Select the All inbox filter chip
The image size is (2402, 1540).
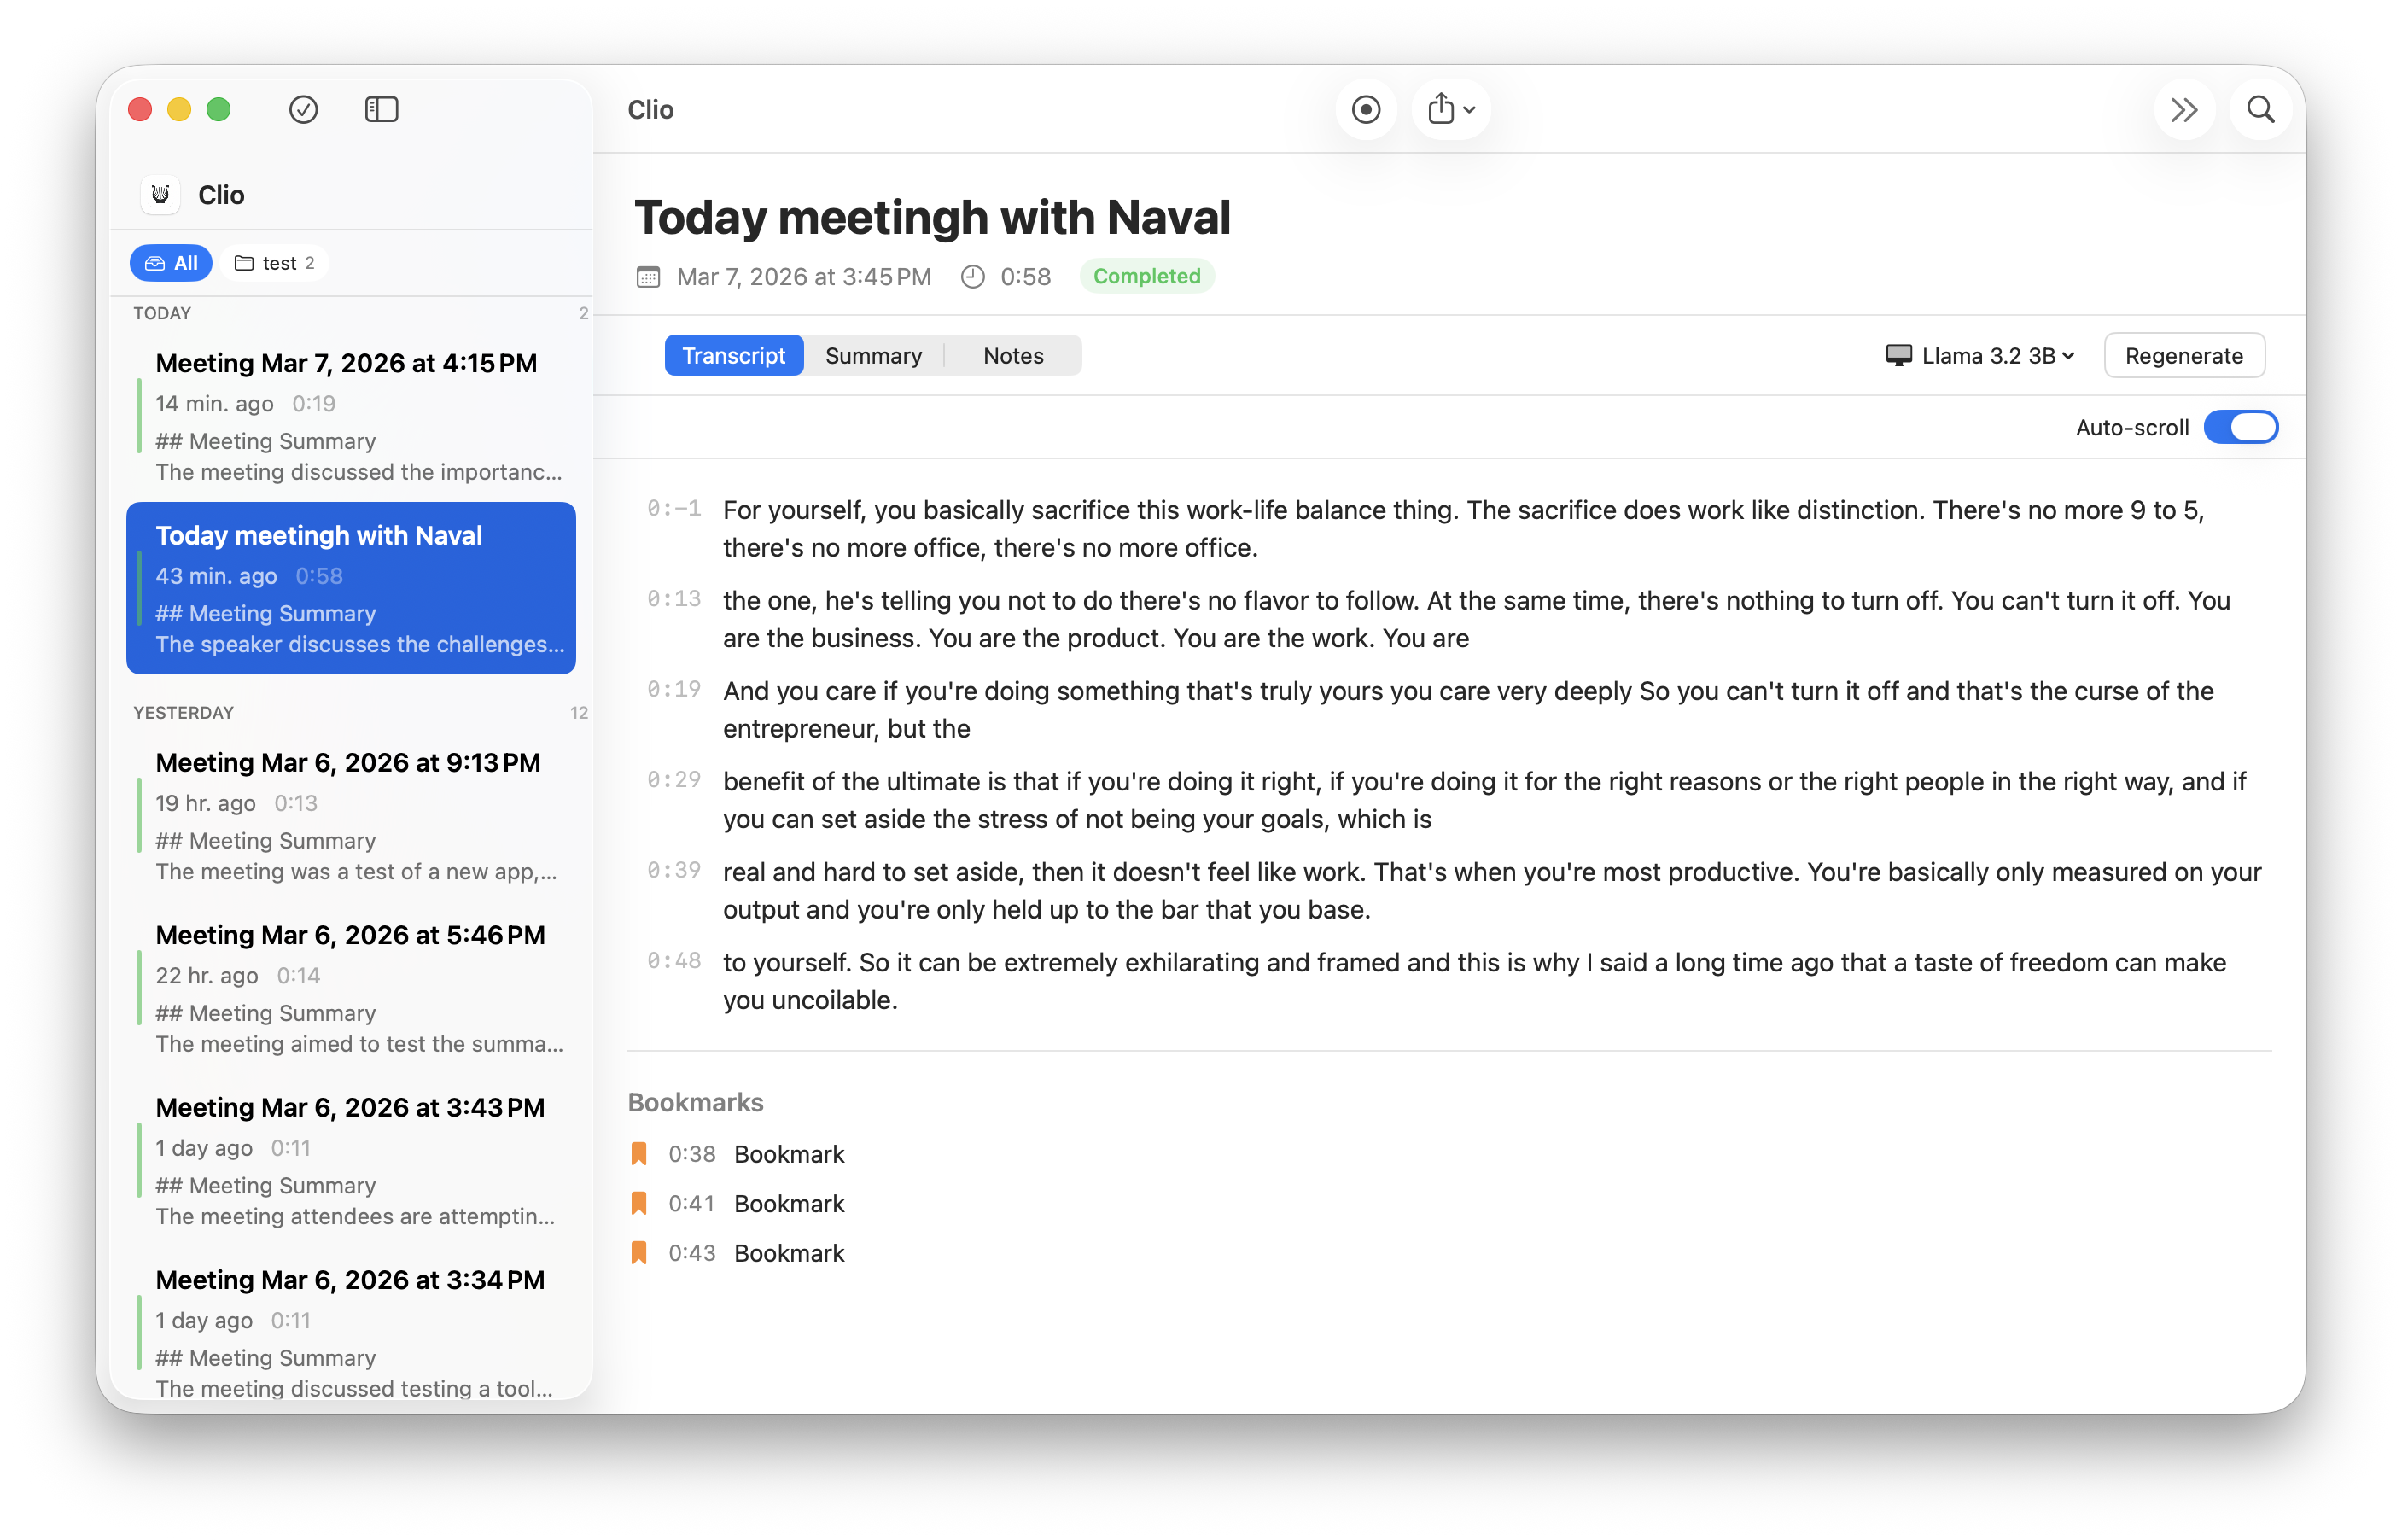(170, 262)
